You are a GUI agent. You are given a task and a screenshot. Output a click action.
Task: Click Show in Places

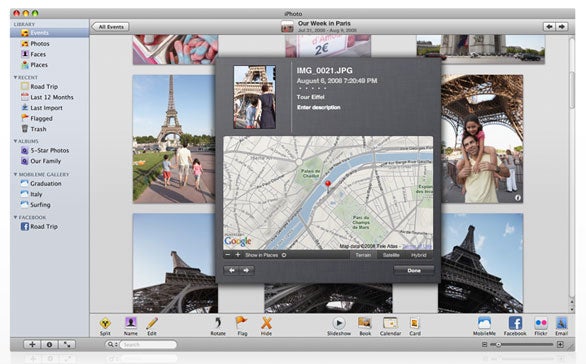(265, 255)
